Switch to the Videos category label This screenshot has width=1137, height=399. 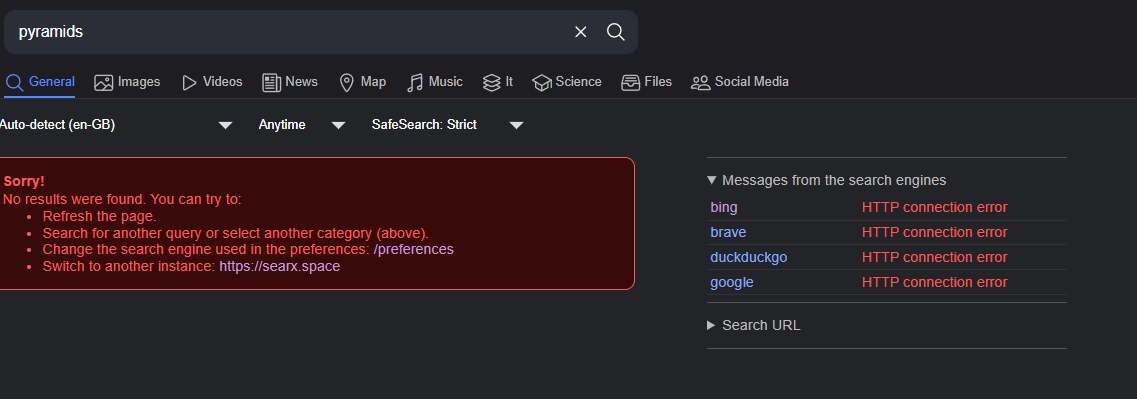click(223, 82)
